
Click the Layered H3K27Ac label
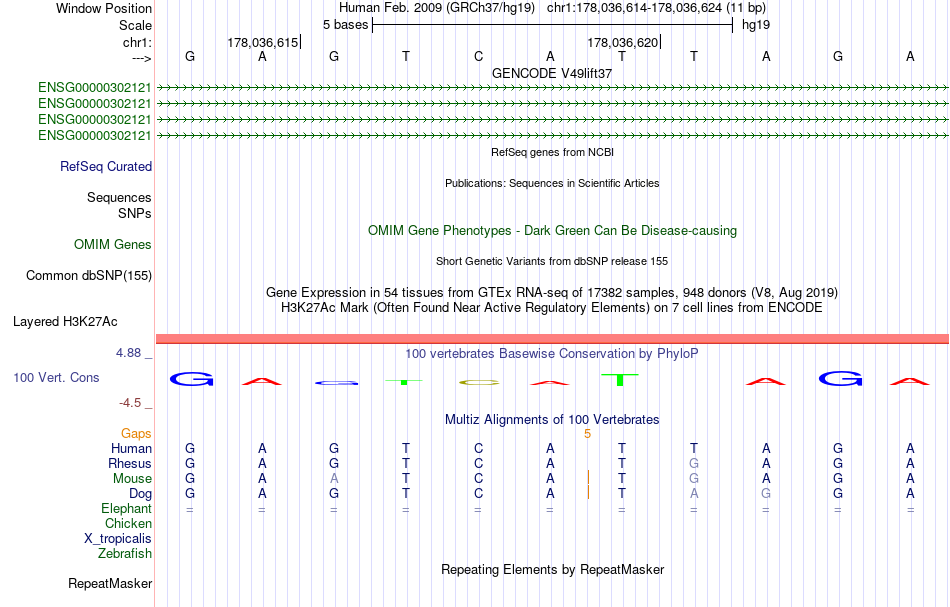pyautogui.click(x=65, y=322)
